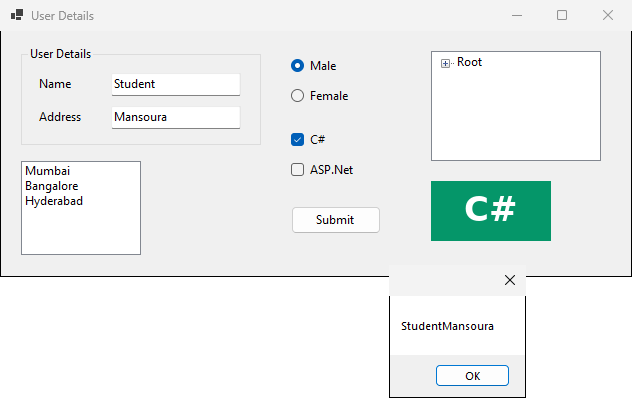
Task: Select the Root tree item label
Action: click(x=469, y=62)
